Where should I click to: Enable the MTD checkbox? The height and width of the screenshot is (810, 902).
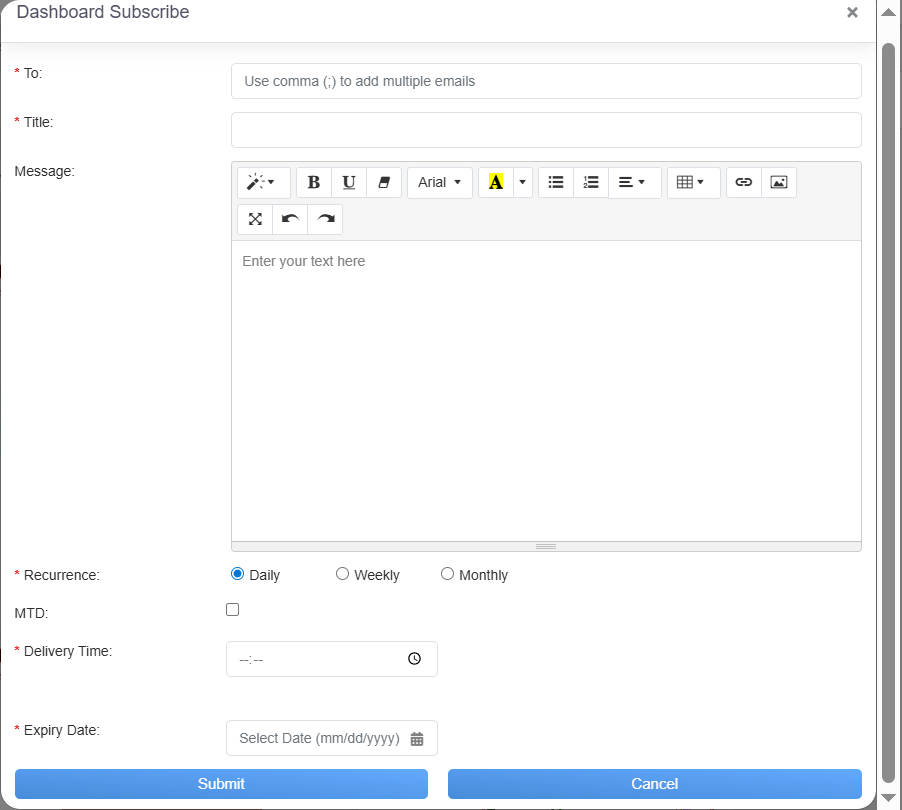tap(233, 609)
